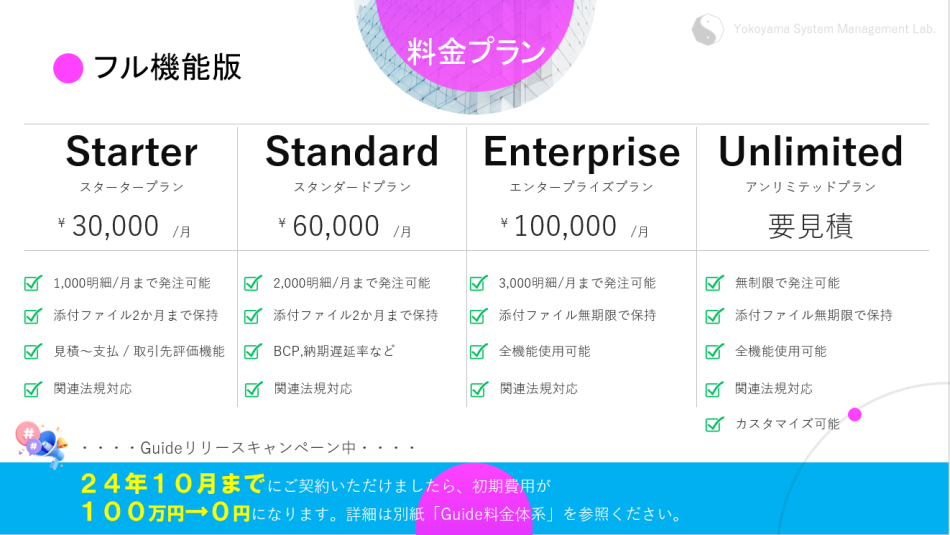Screen dimensions: 950x535
Task: Click the 料金プラン title circle
Action: pos(476,50)
